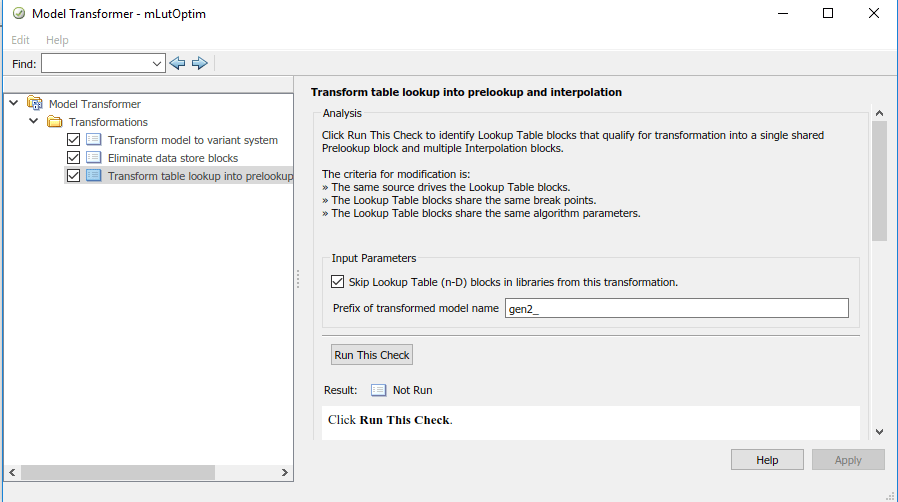
Task: Click the Model Transformer root node icon
Action: tap(36, 104)
